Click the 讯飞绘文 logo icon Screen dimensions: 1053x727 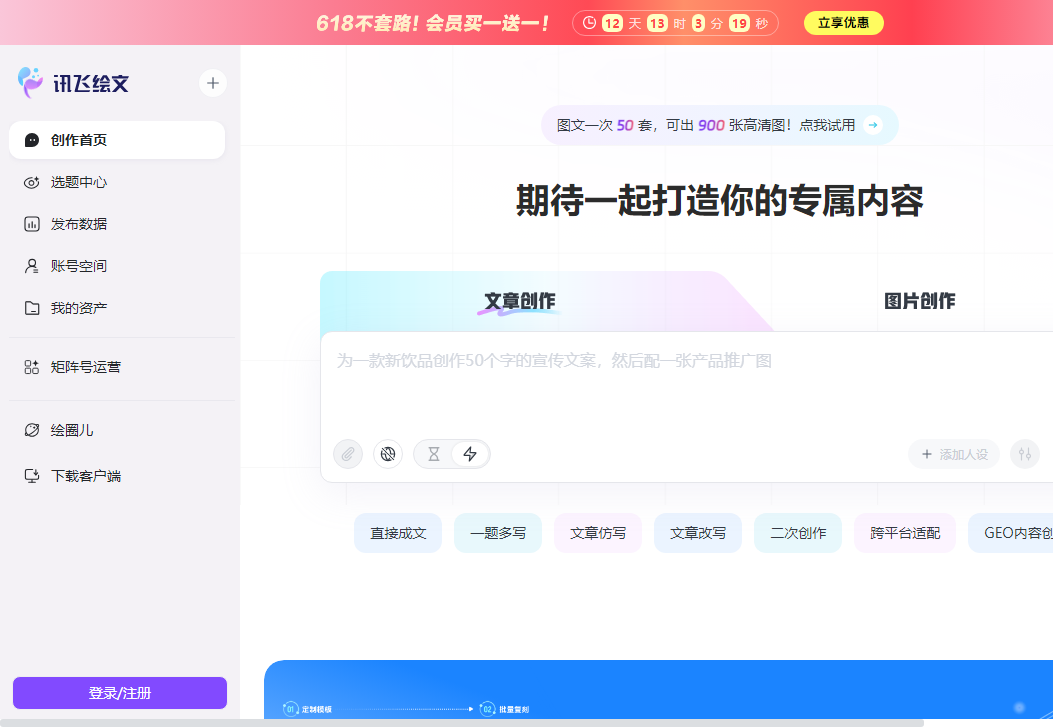coord(30,83)
